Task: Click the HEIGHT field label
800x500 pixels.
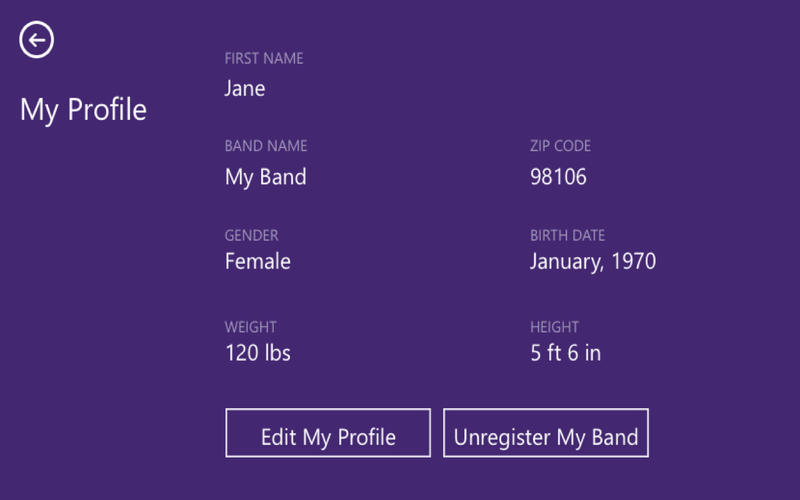Action: (x=554, y=327)
